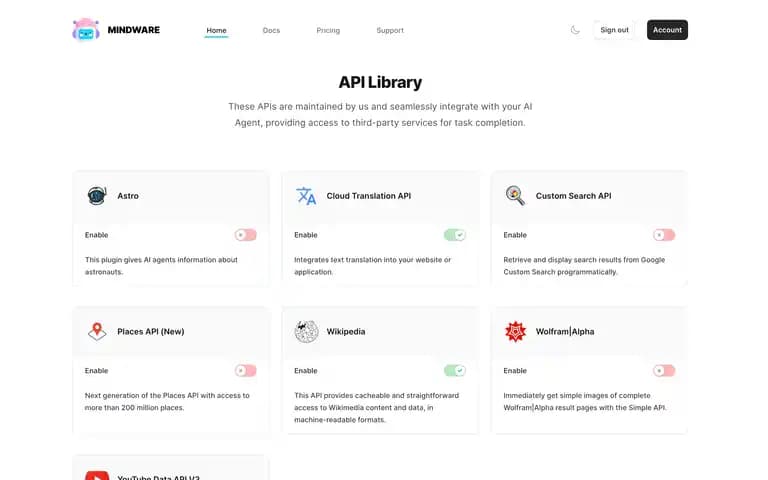This screenshot has height=480, width=768.
Task: Click the Enable label in Places API card
Action: 96,371
